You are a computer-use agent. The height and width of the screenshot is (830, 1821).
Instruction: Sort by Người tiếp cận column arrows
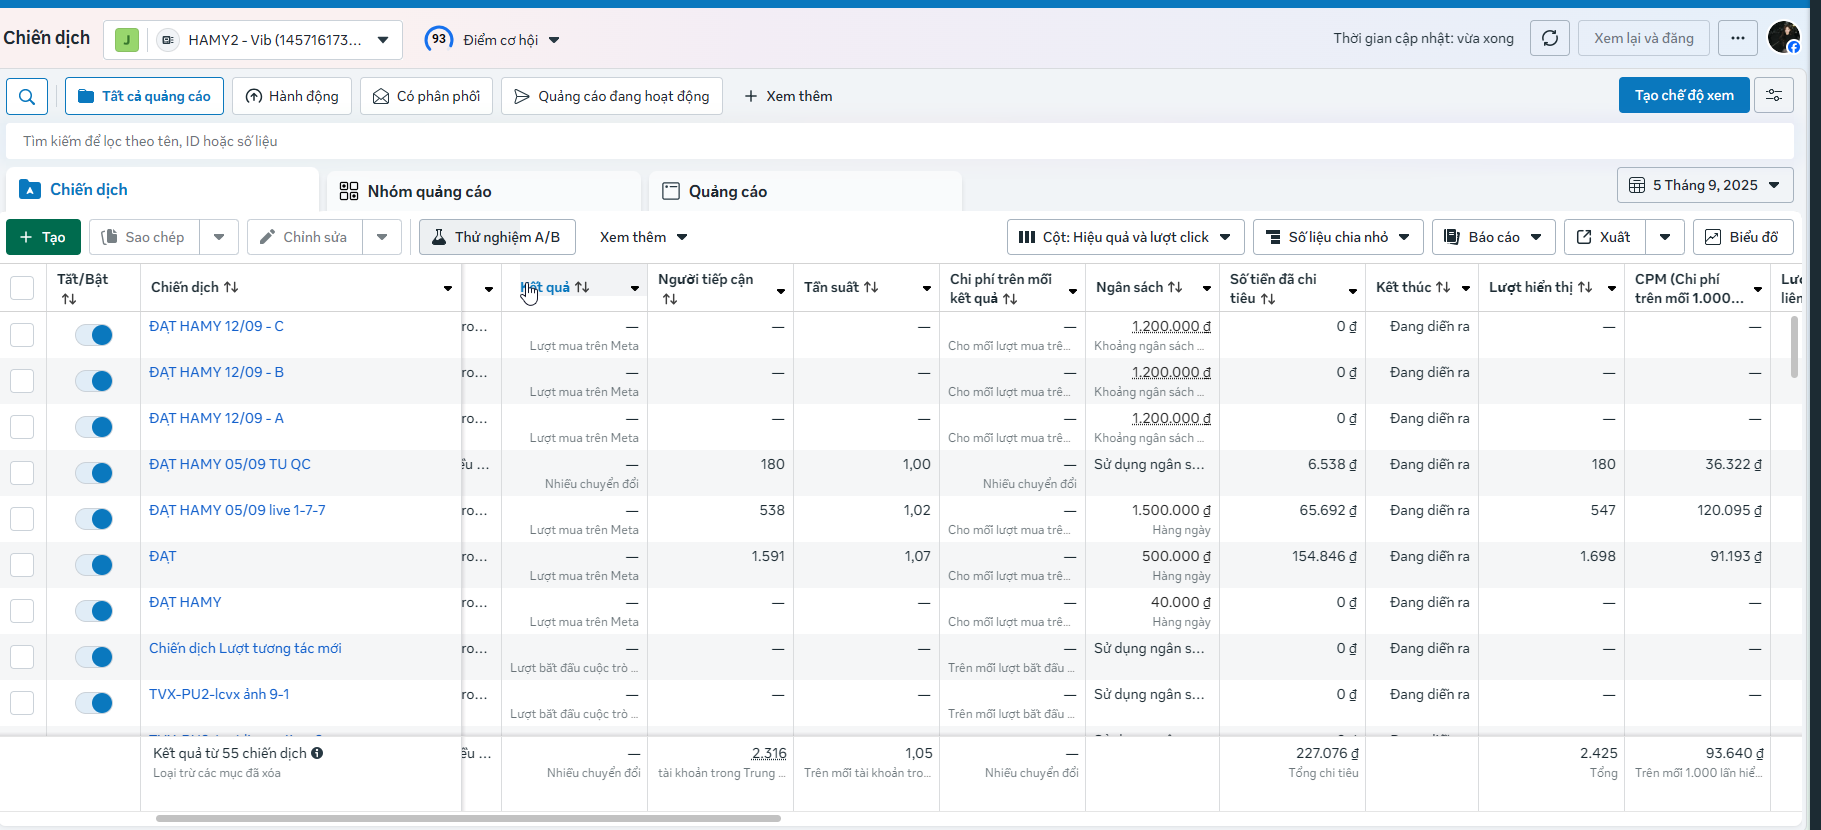pyautogui.click(x=670, y=299)
